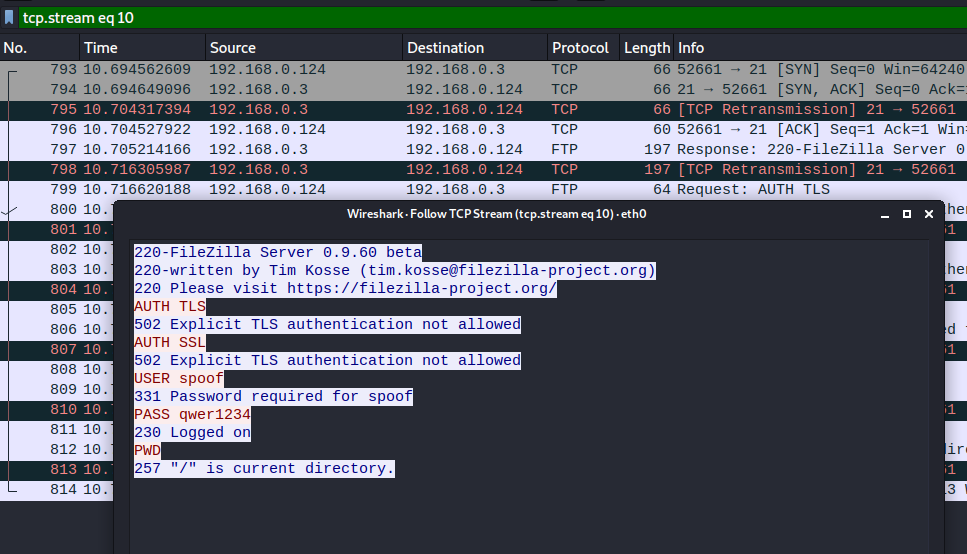The height and width of the screenshot is (554, 967).
Task: Select packet 813 in packet list
Action: tap(57, 469)
